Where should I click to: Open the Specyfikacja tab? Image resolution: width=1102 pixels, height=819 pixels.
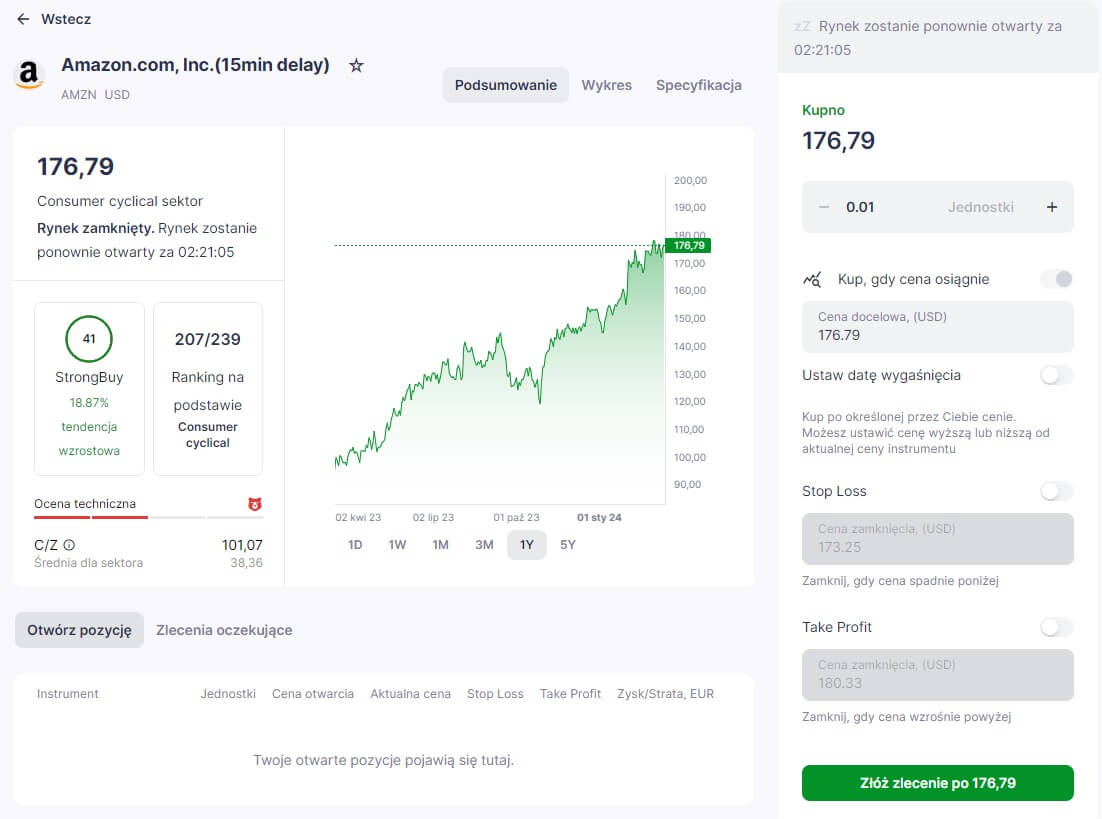point(699,85)
